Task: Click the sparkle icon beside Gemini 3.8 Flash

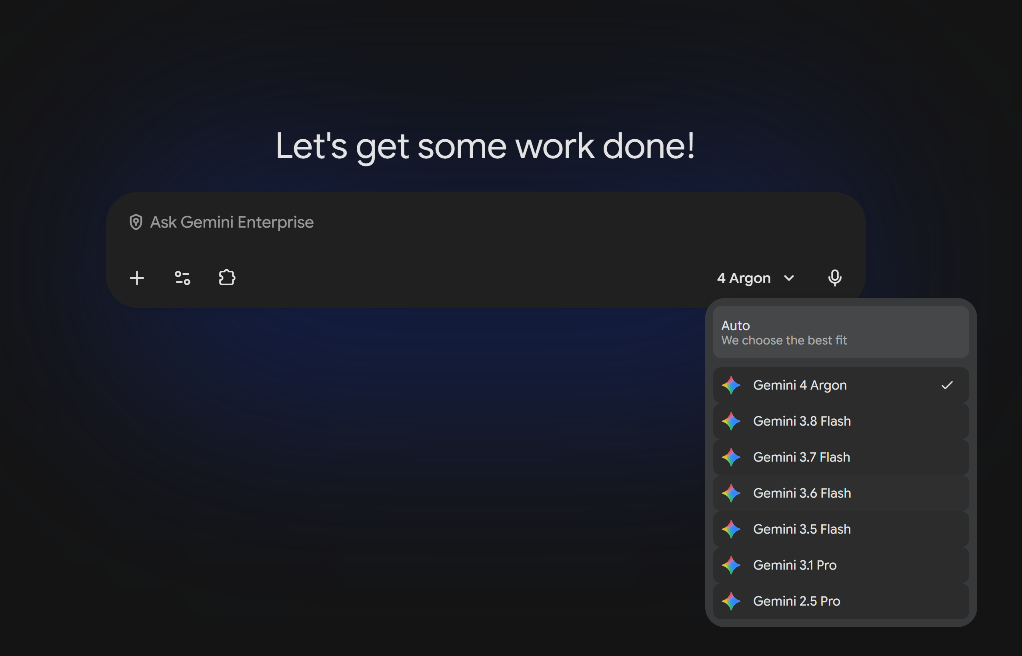Action: (x=731, y=421)
